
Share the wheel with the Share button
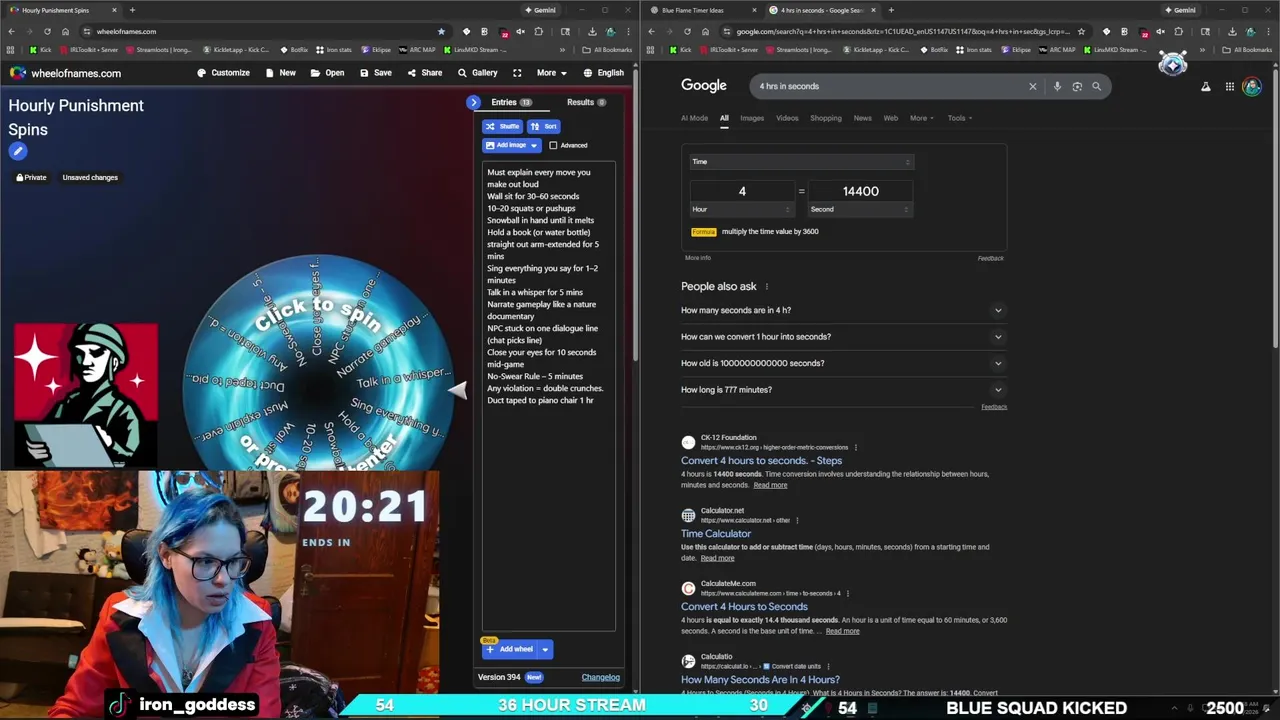tap(424, 73)
